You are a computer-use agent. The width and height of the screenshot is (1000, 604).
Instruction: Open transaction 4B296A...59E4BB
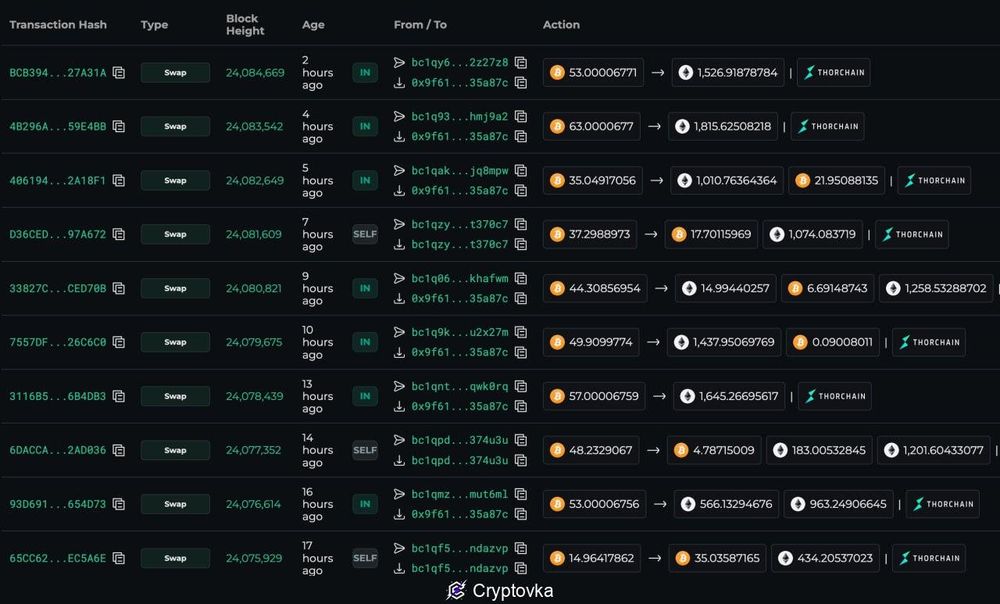pos(57,126)
